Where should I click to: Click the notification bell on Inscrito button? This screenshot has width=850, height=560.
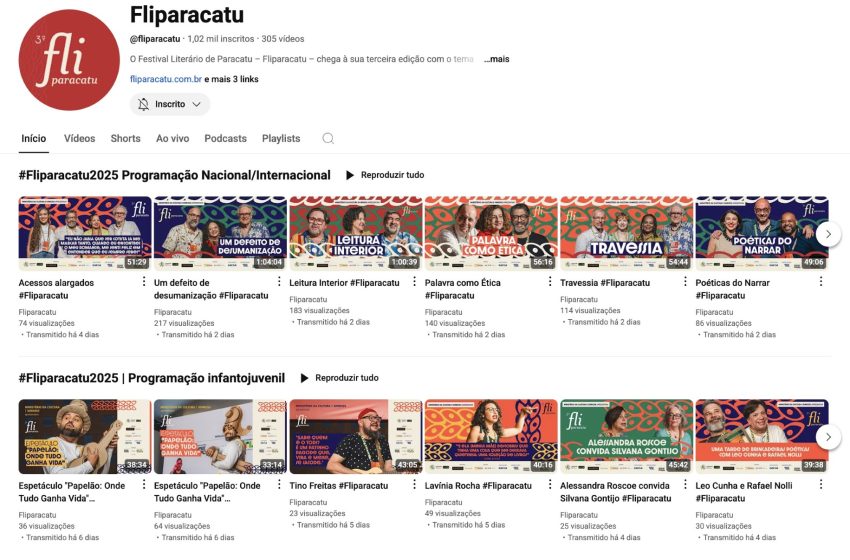[143, 104]
